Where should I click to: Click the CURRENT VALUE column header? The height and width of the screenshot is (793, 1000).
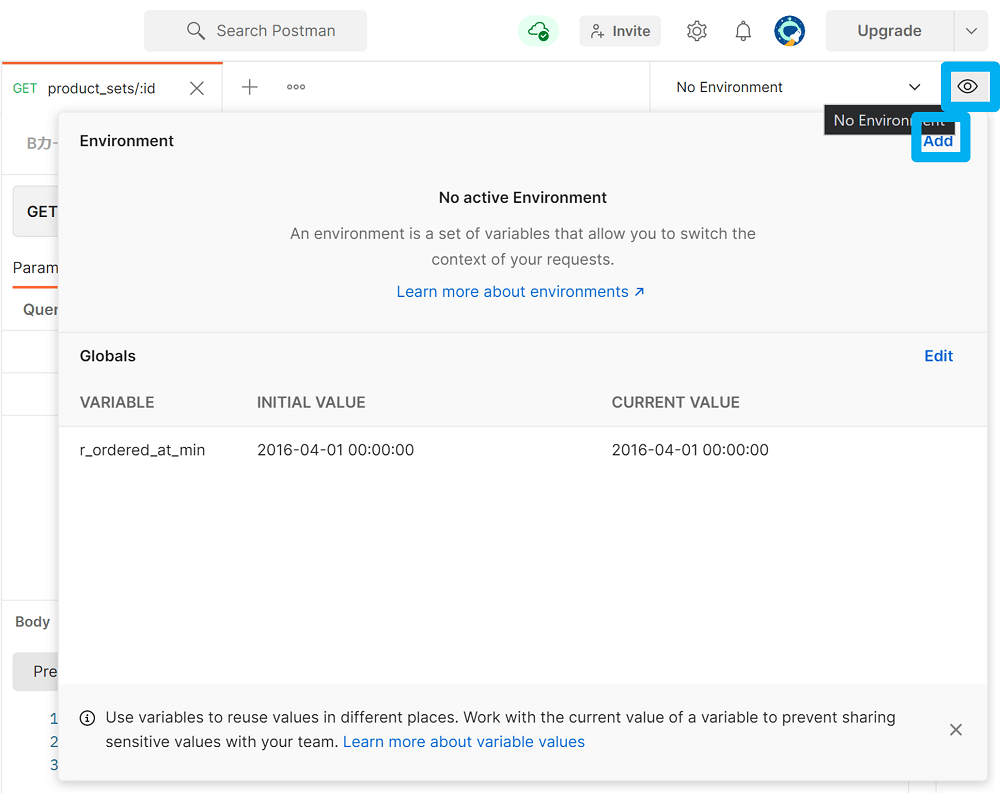675,403
